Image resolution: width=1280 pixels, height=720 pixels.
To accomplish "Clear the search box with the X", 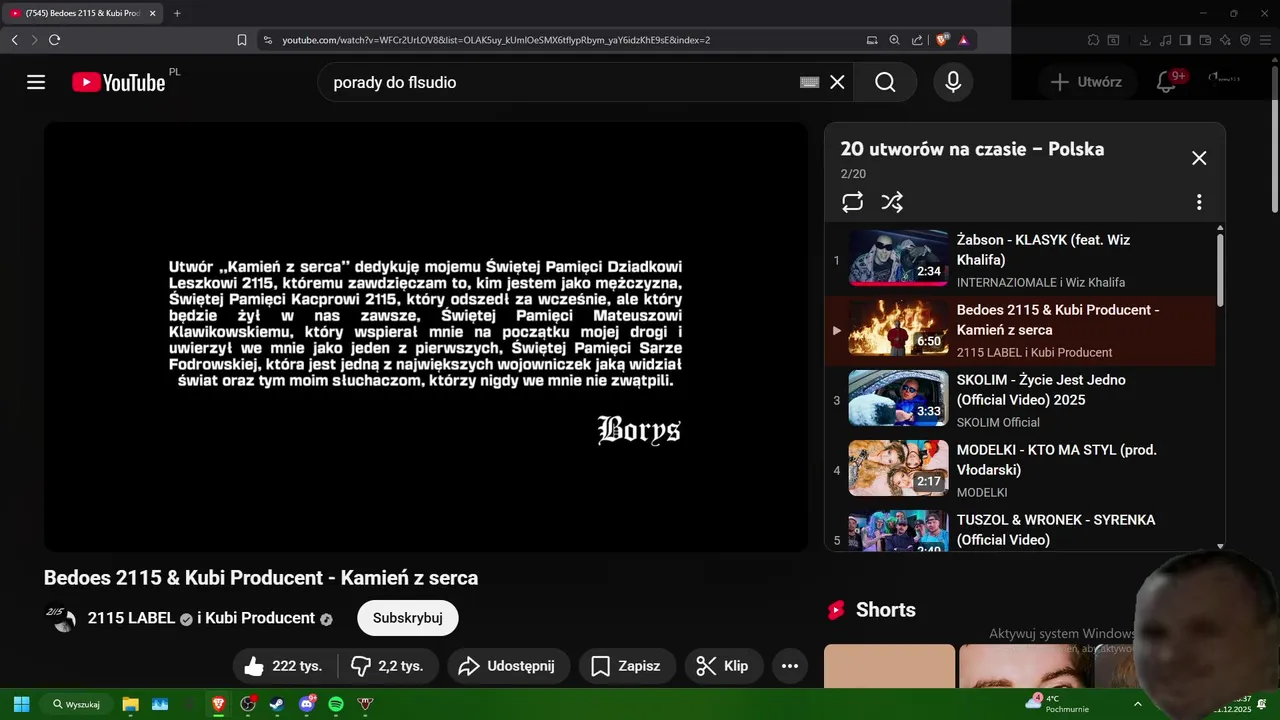I will (x=837, y=82).
